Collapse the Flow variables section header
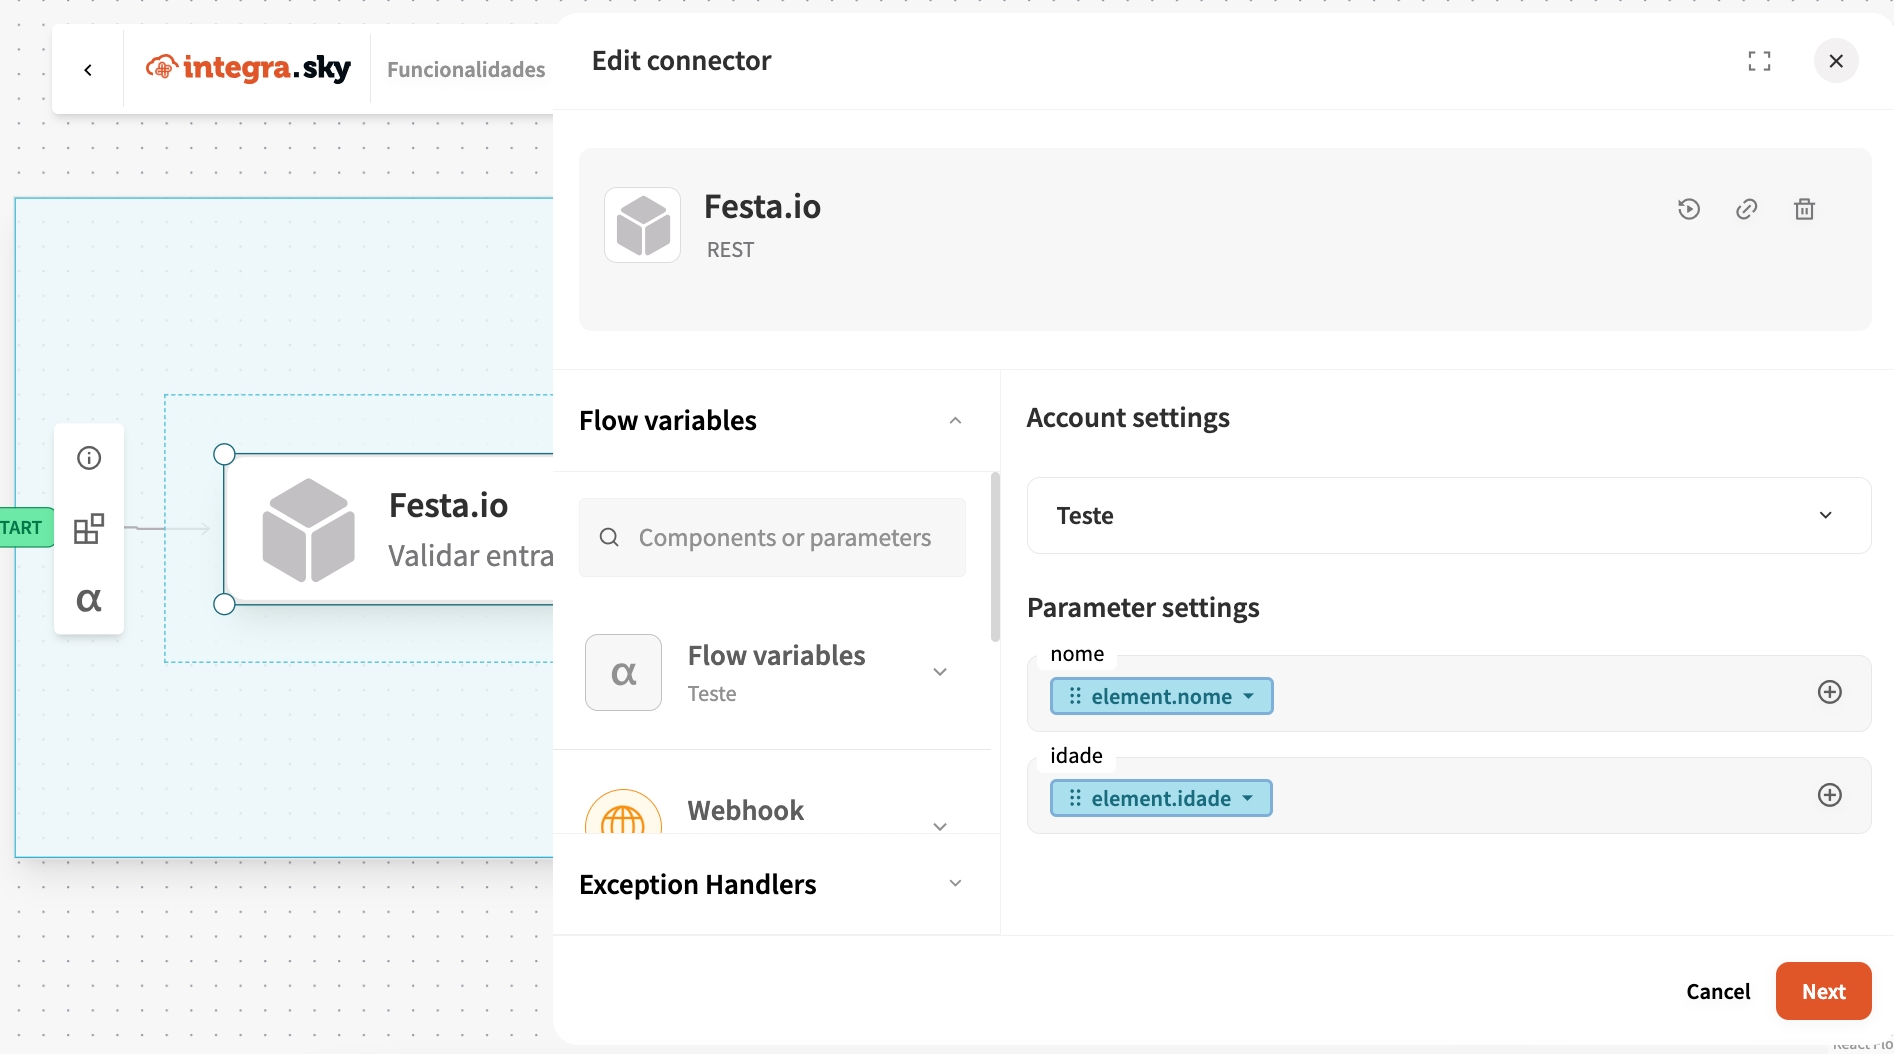1894x1054 pixels. point(955,421)
